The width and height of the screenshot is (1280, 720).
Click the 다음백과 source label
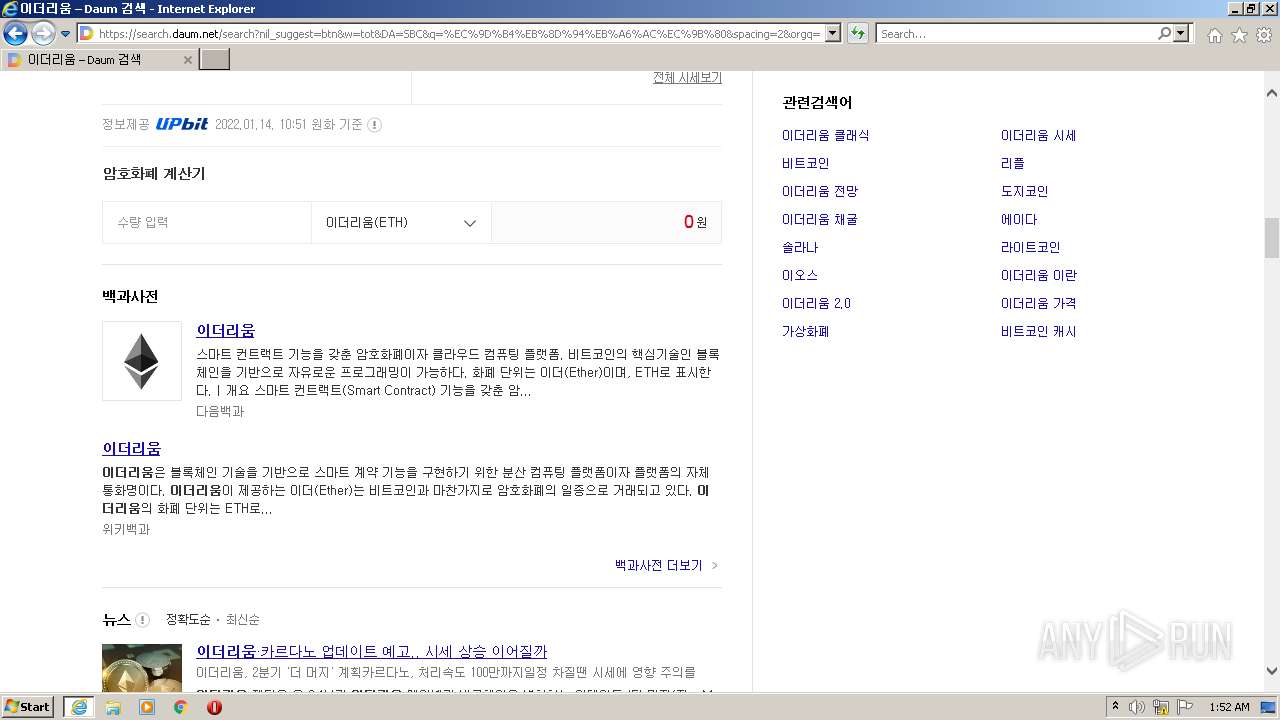click(x=220, y=411)
